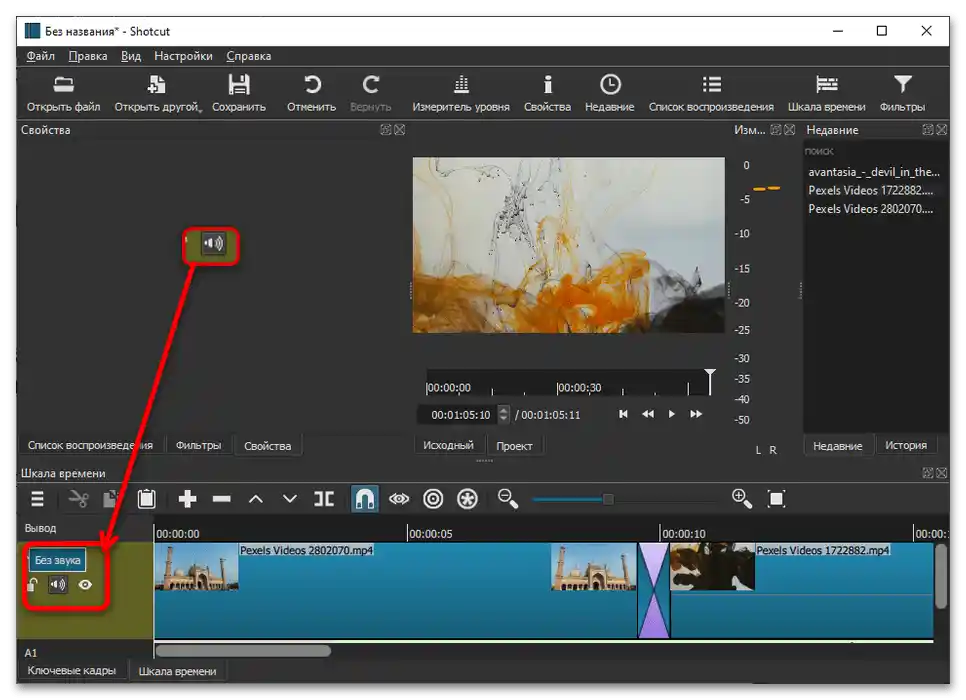Click the player scrub bar playhead
Image resolution: width=966 pixels, height=700 pixels.
[x=710, y=381]
